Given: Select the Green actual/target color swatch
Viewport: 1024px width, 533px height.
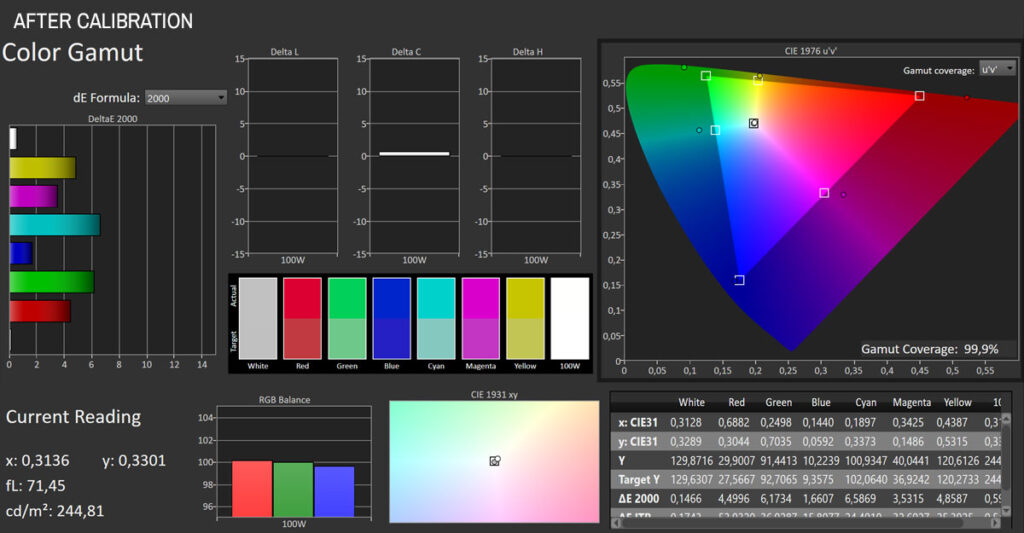Looking at the screenshot, I should pos(347,318).
